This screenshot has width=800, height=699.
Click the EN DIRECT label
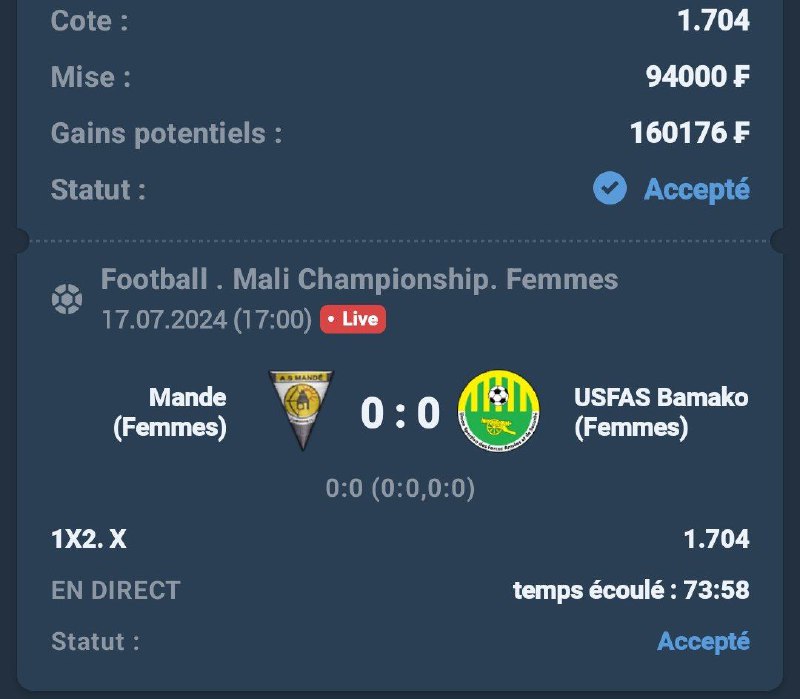(x=116, y=591)
